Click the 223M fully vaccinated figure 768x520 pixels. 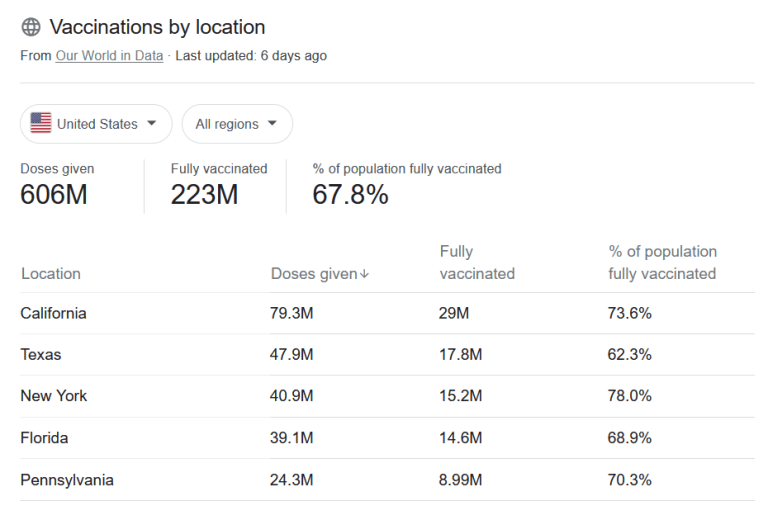(x=204, y=194)
